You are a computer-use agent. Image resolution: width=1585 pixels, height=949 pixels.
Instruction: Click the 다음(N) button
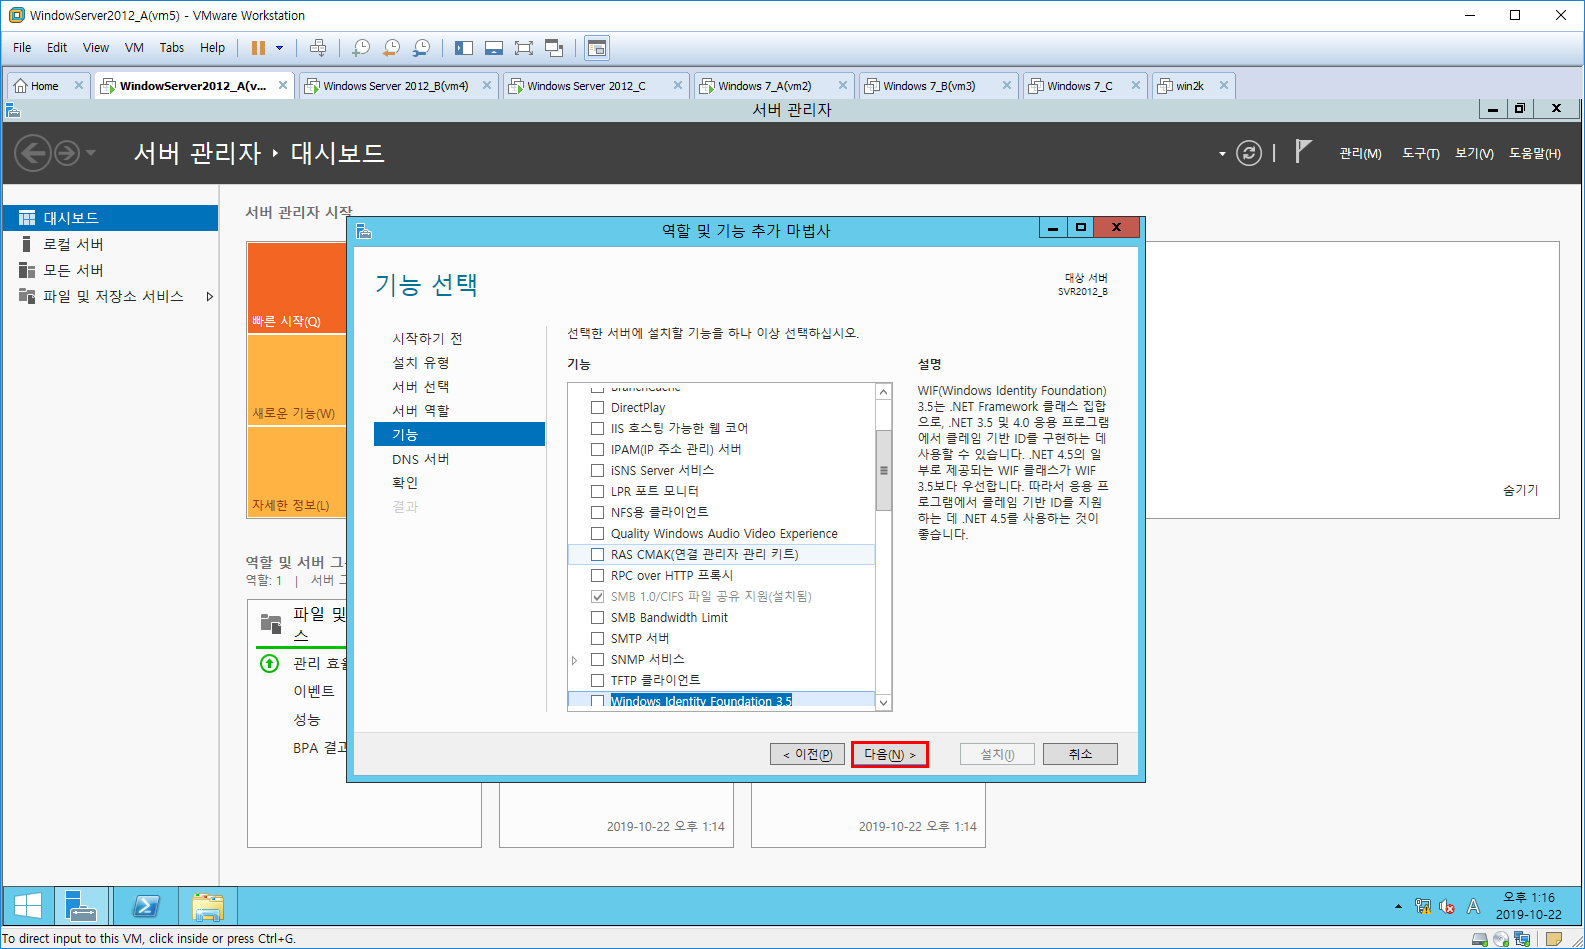890,754
